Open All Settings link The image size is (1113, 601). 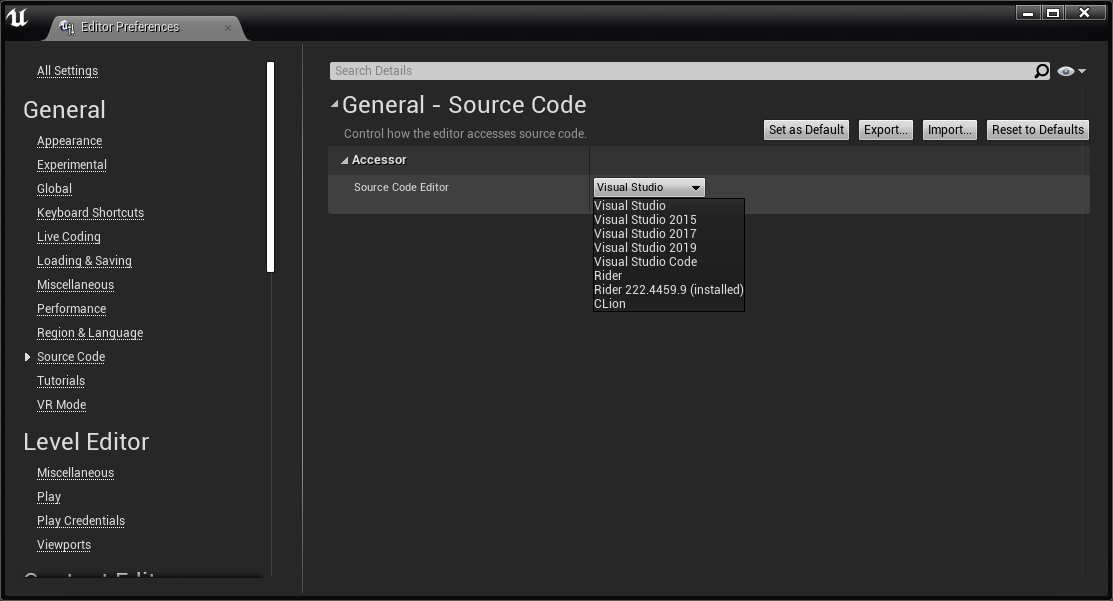point(67,71)
